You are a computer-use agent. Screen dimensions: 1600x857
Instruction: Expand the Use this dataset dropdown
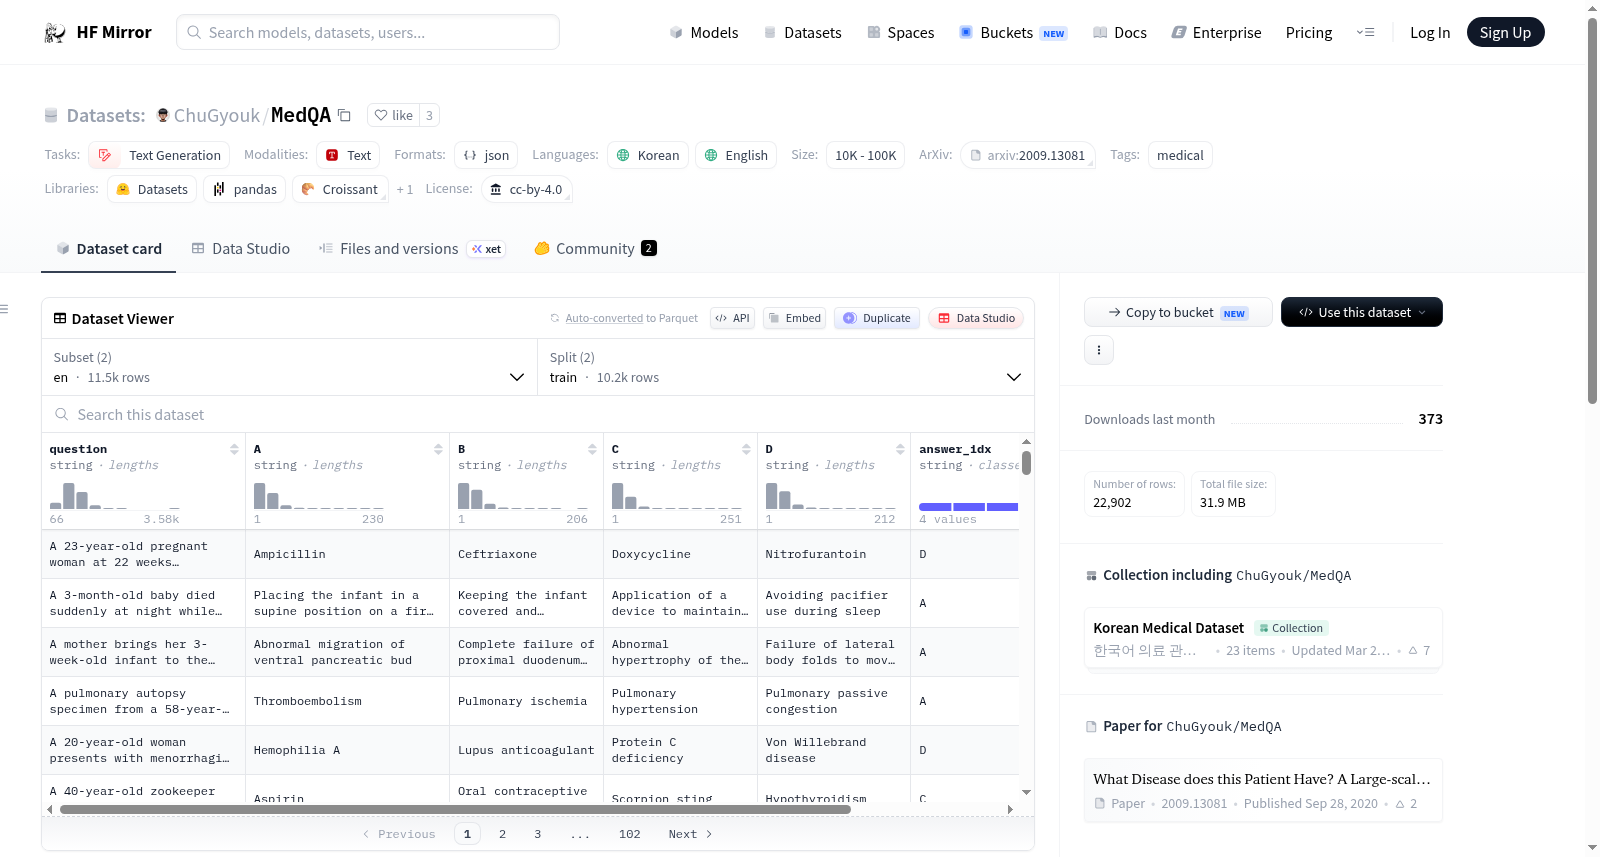(1362, 312)
